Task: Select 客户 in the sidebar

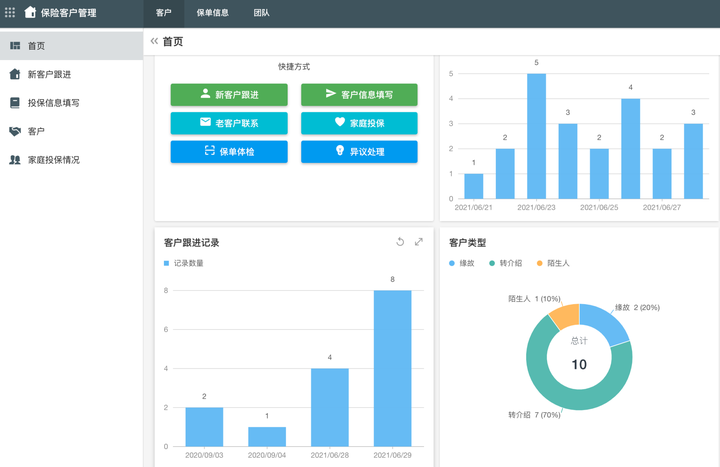Action: [71, 131]
